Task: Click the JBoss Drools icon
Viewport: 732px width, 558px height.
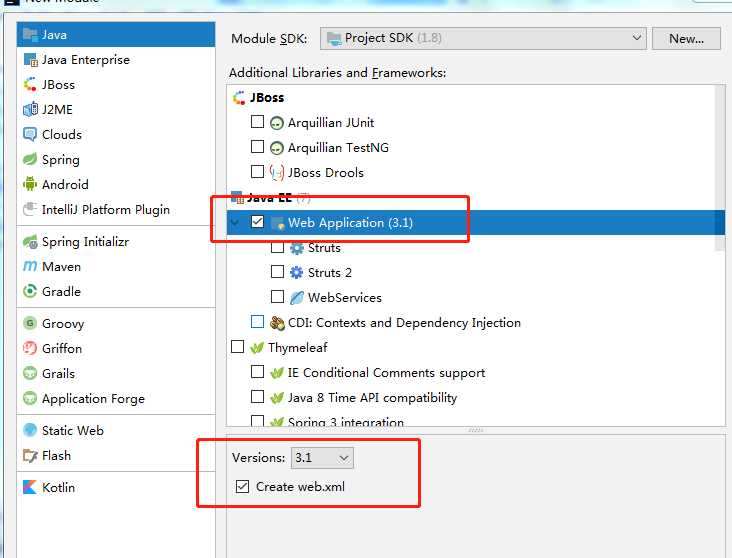Action: pos(277,173)
